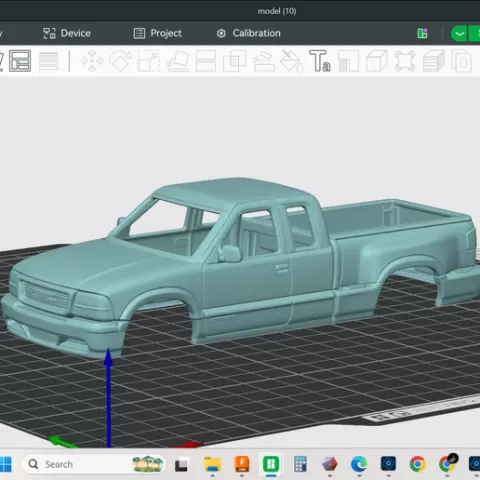
Task: Open the dark blue camera app after Edge
Action: click(388, 464)
